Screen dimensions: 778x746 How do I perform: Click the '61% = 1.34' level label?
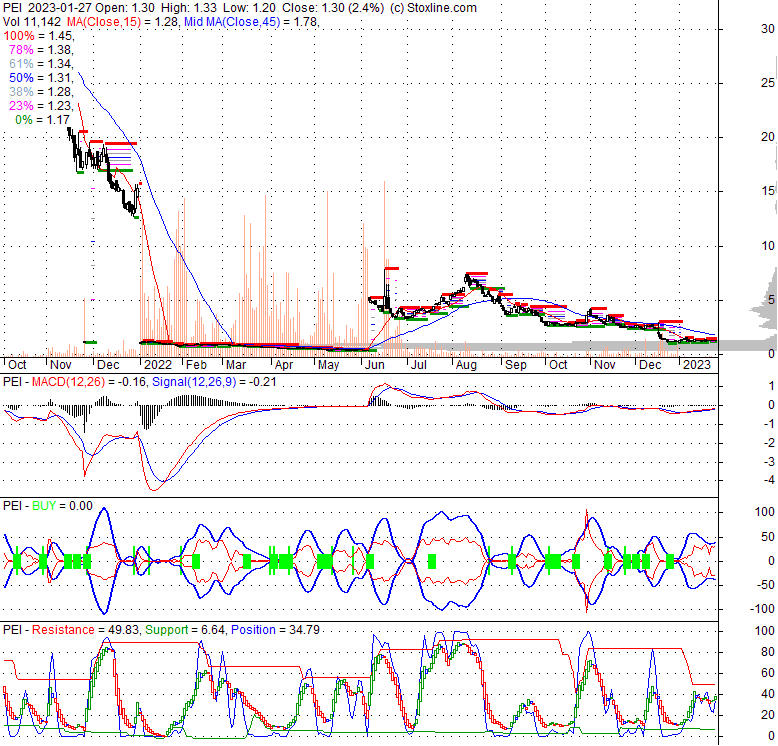point(41,63)
